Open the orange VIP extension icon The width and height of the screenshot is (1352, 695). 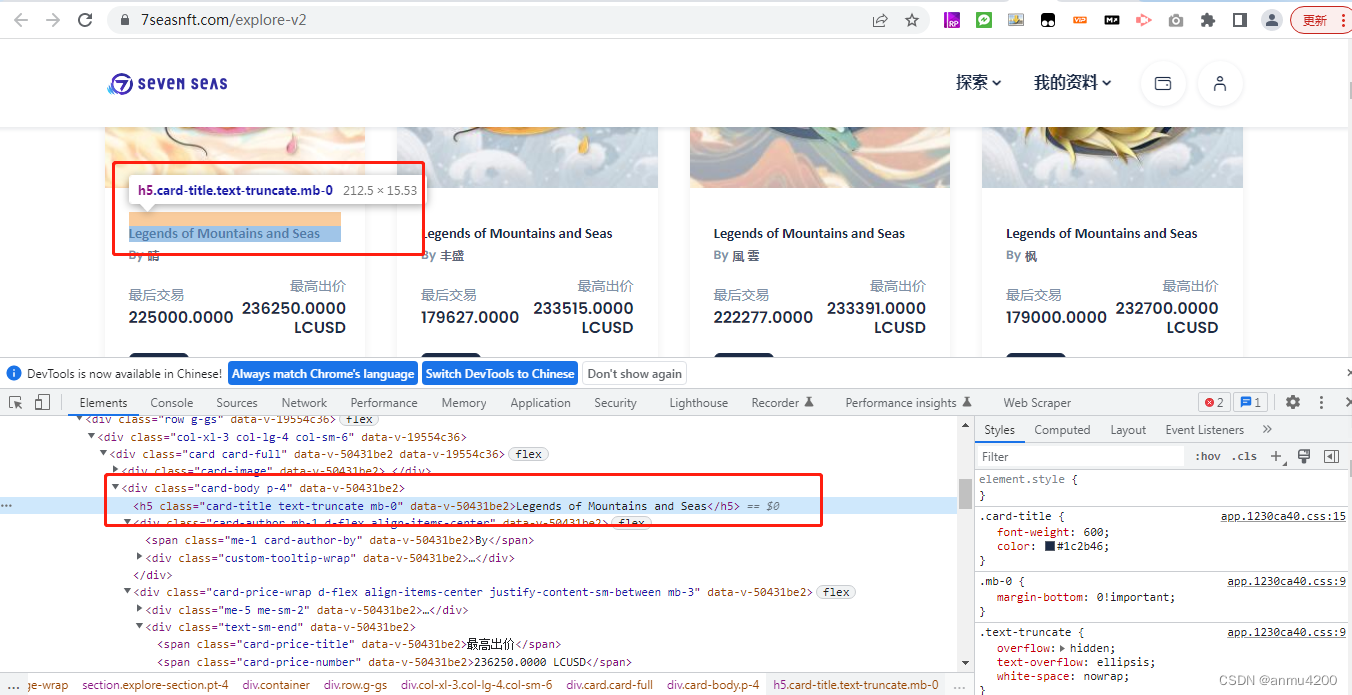coord(1080,20)
